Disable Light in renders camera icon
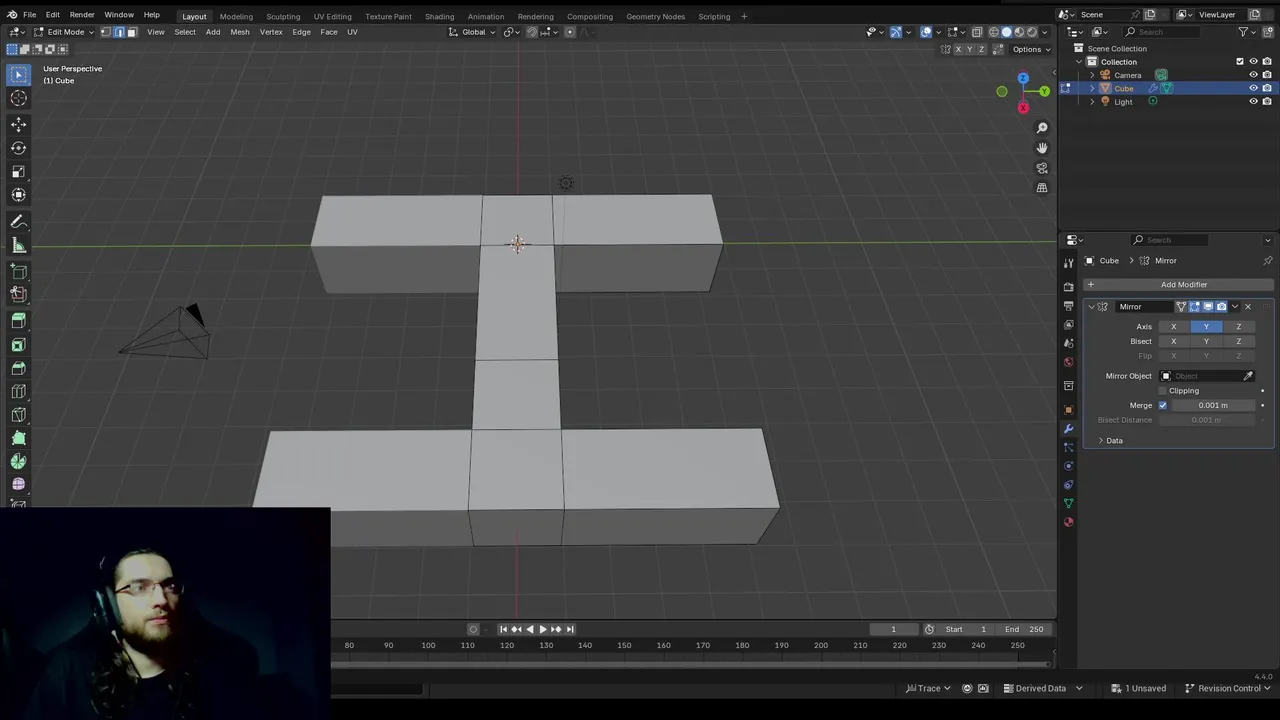Screen dimensions: 1280x720 pos(1267,101)
